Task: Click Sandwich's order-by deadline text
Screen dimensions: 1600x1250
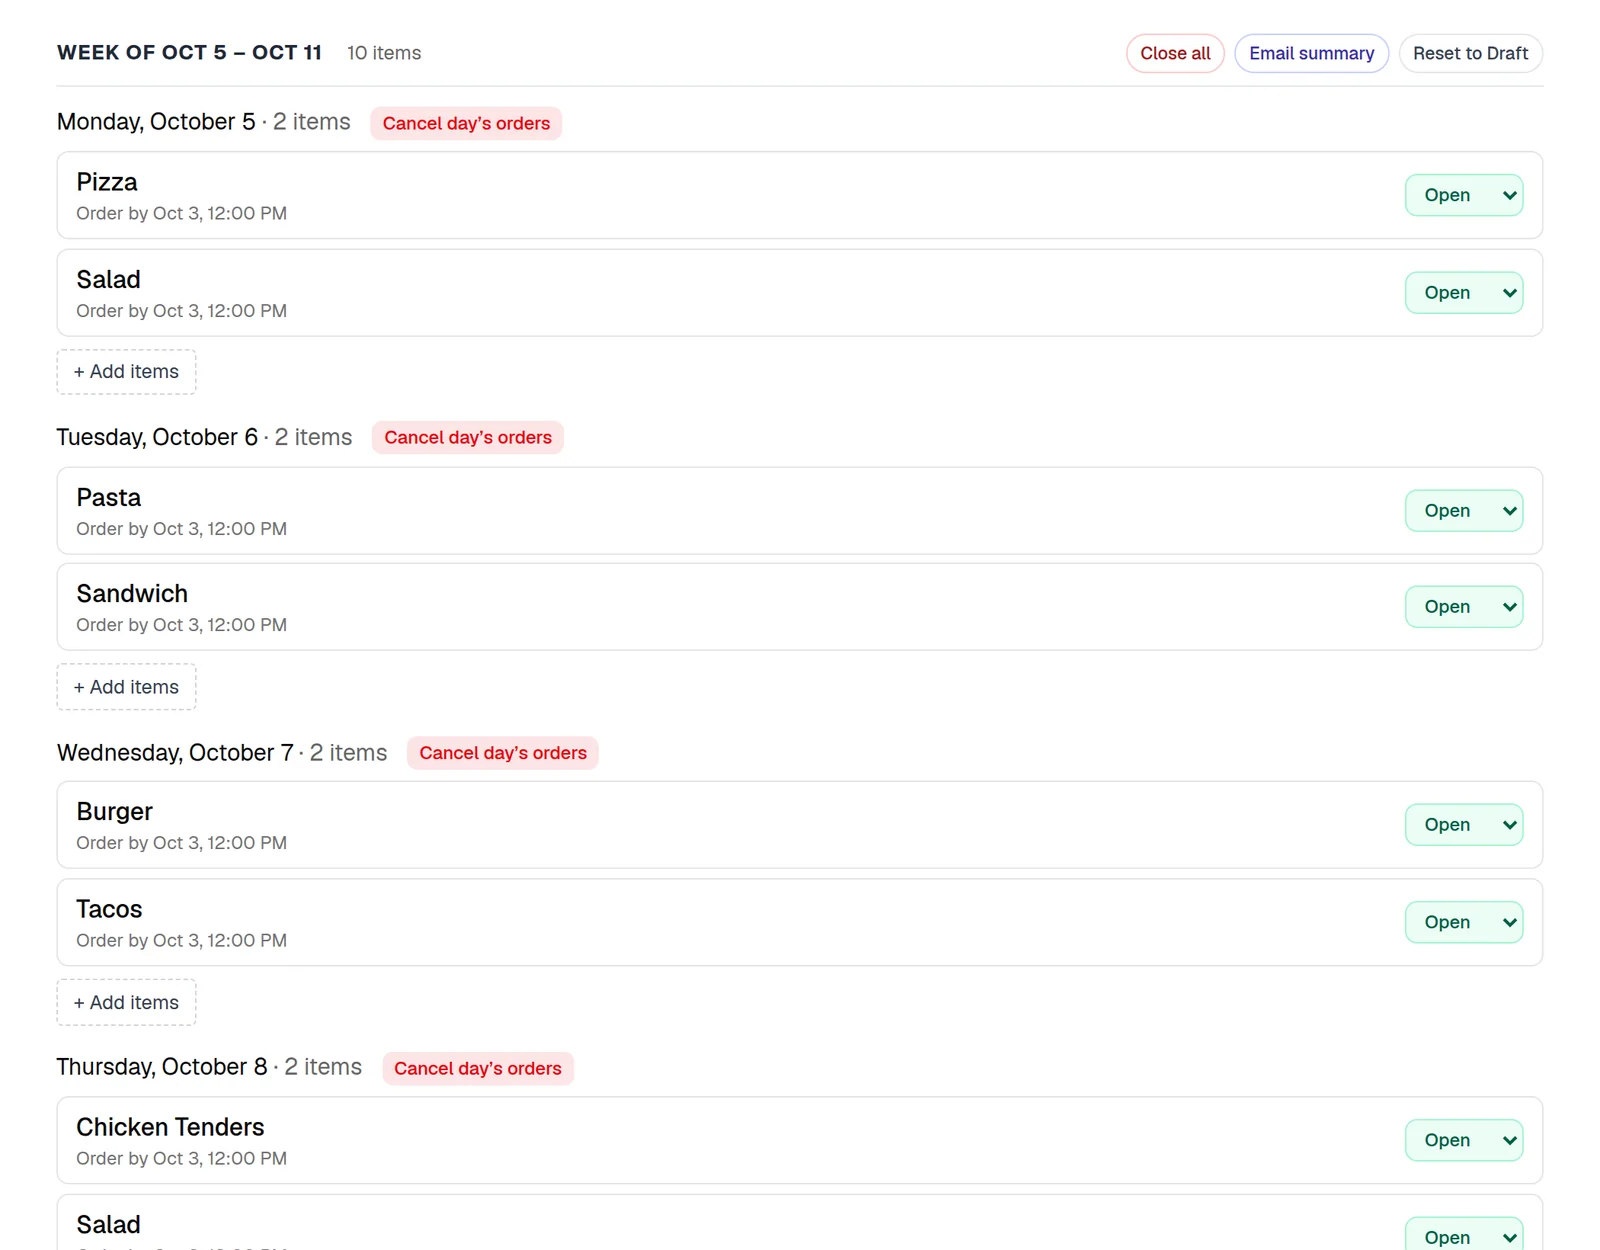Action: 181,625
